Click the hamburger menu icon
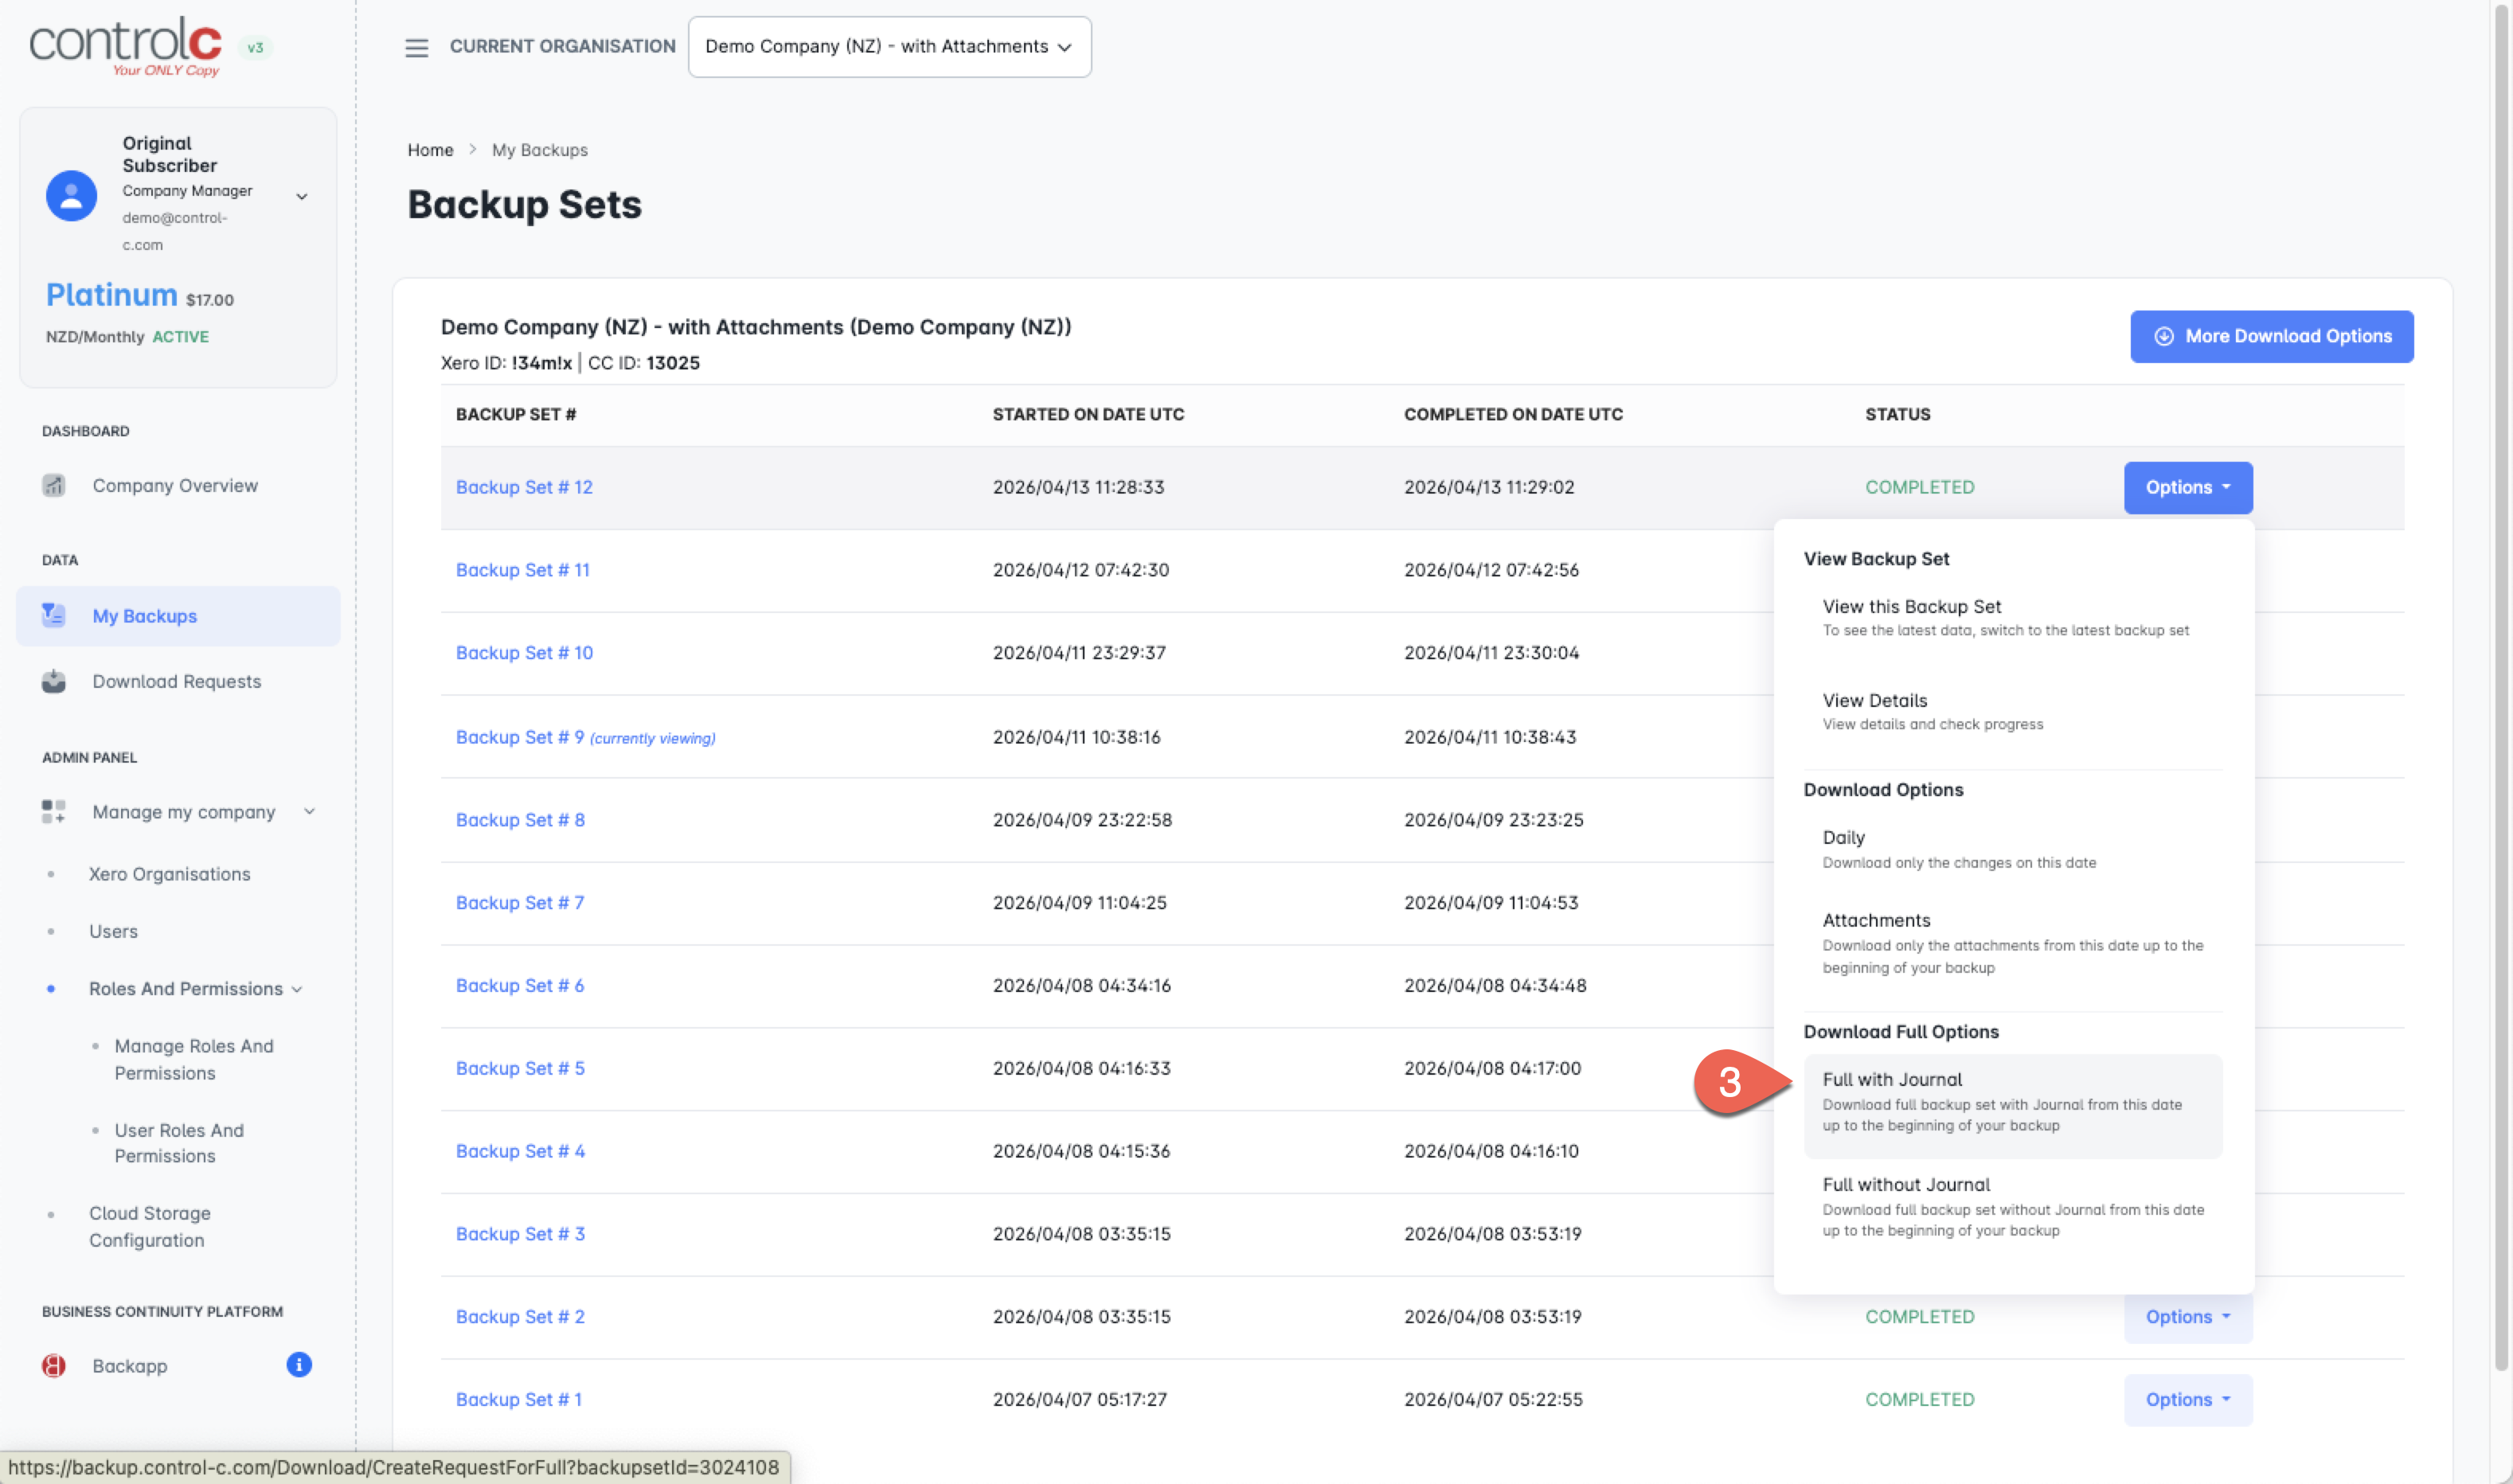This screenshot has width=2513, height=1484. (416, 47)
